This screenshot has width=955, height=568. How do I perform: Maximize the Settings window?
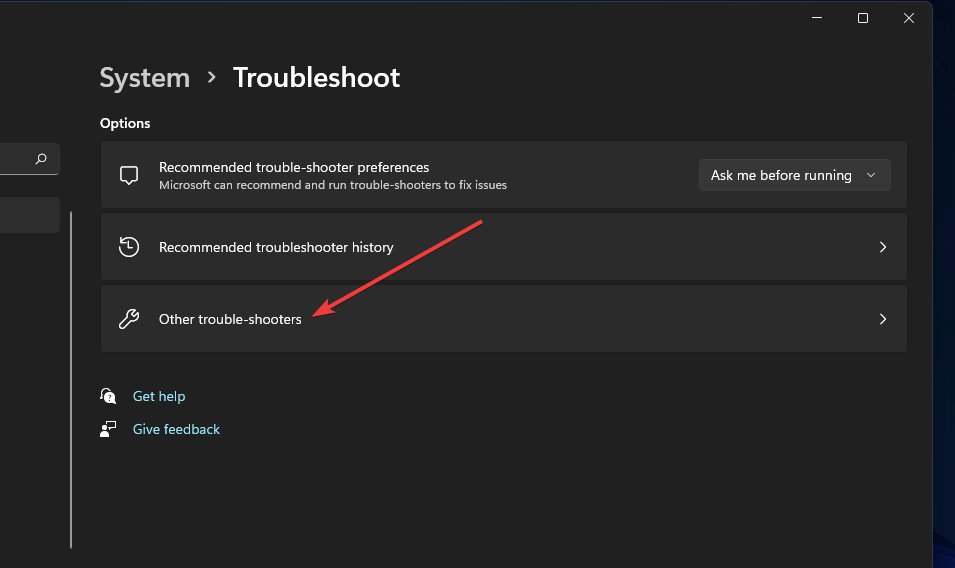(862, 18)
